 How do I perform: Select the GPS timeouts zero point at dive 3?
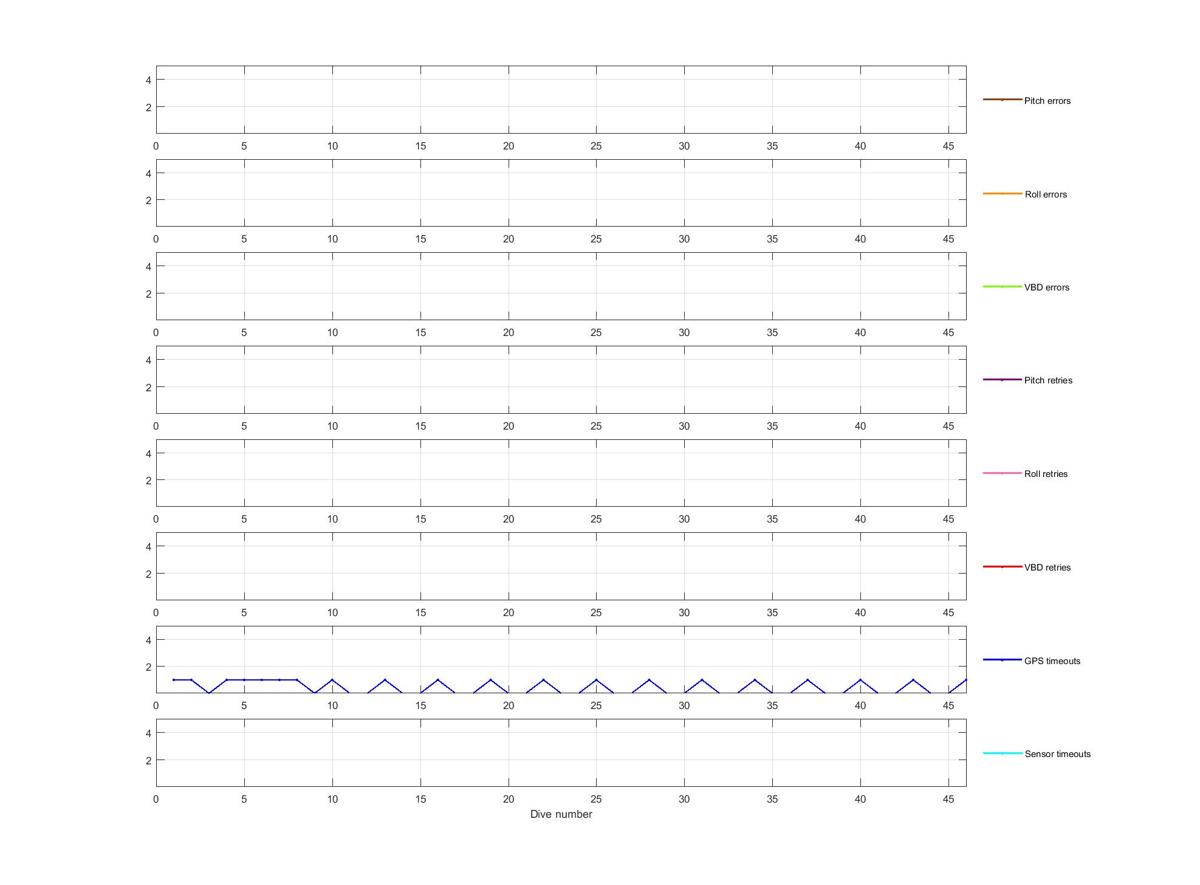pos(209,692)
